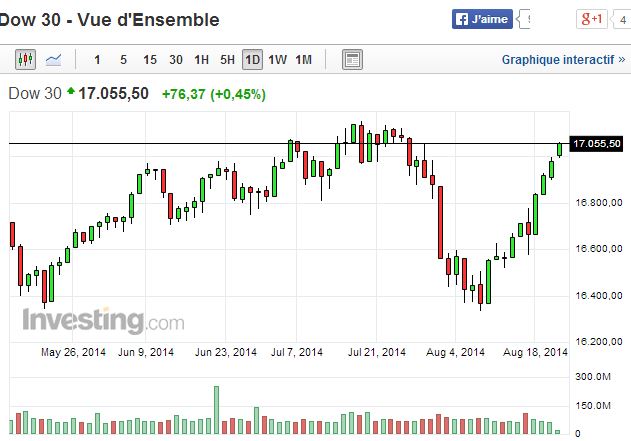This screenshot has width=631, height=441.
Task: Select the 5 minute timeframe
Action: click(123, 60)
